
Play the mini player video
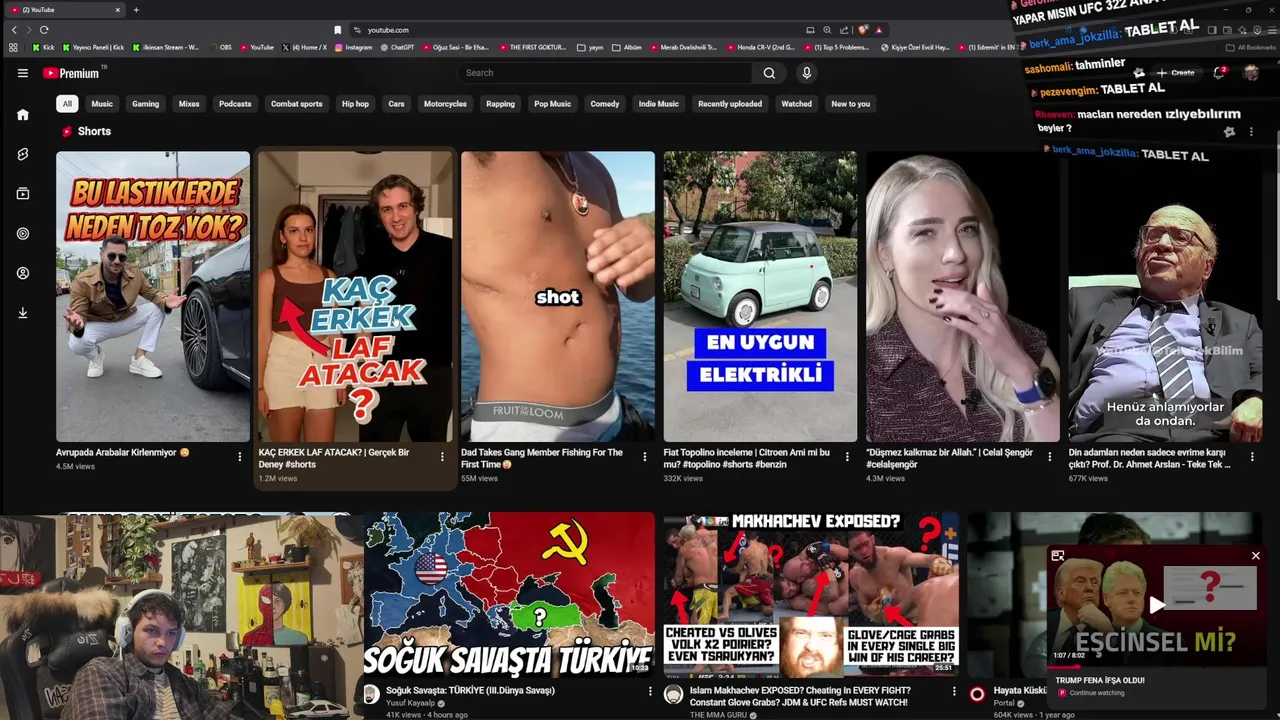pos(1157,605)
